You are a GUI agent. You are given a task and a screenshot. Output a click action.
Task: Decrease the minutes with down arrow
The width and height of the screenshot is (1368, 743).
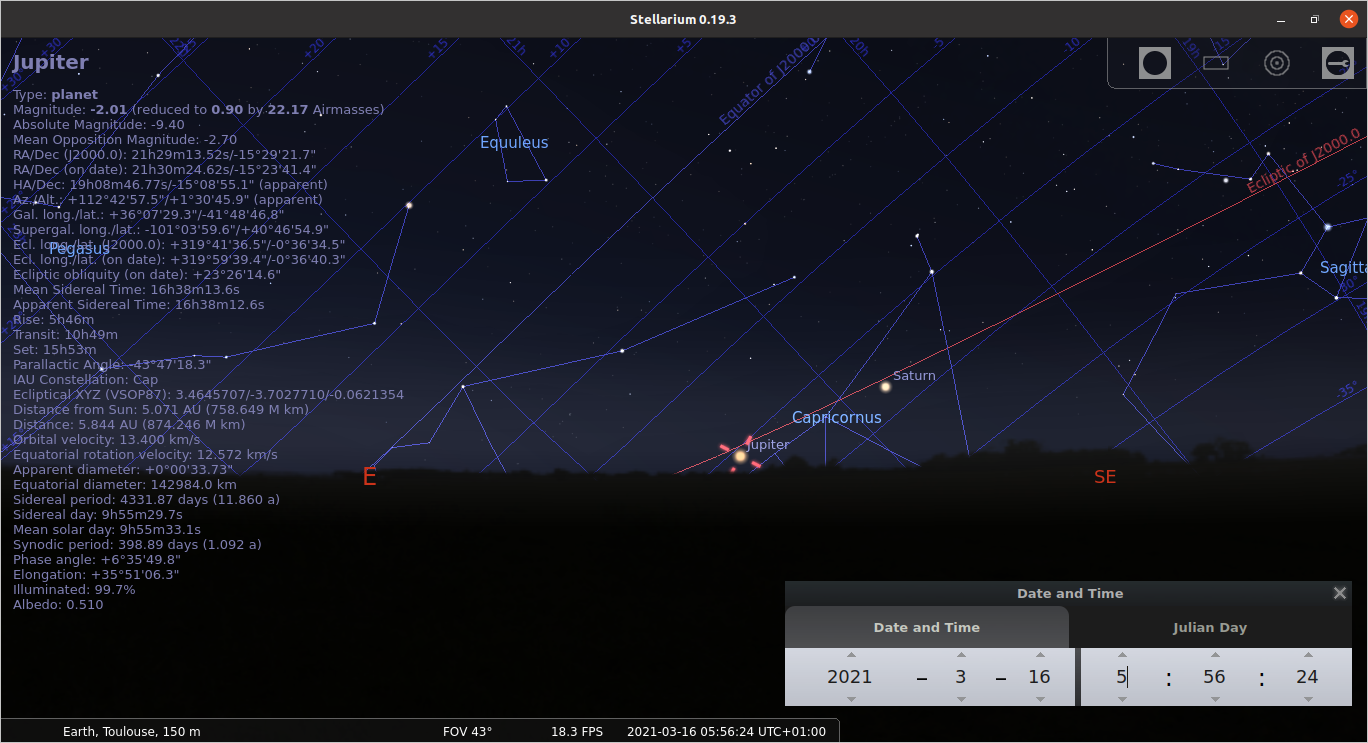[1214, 699]
